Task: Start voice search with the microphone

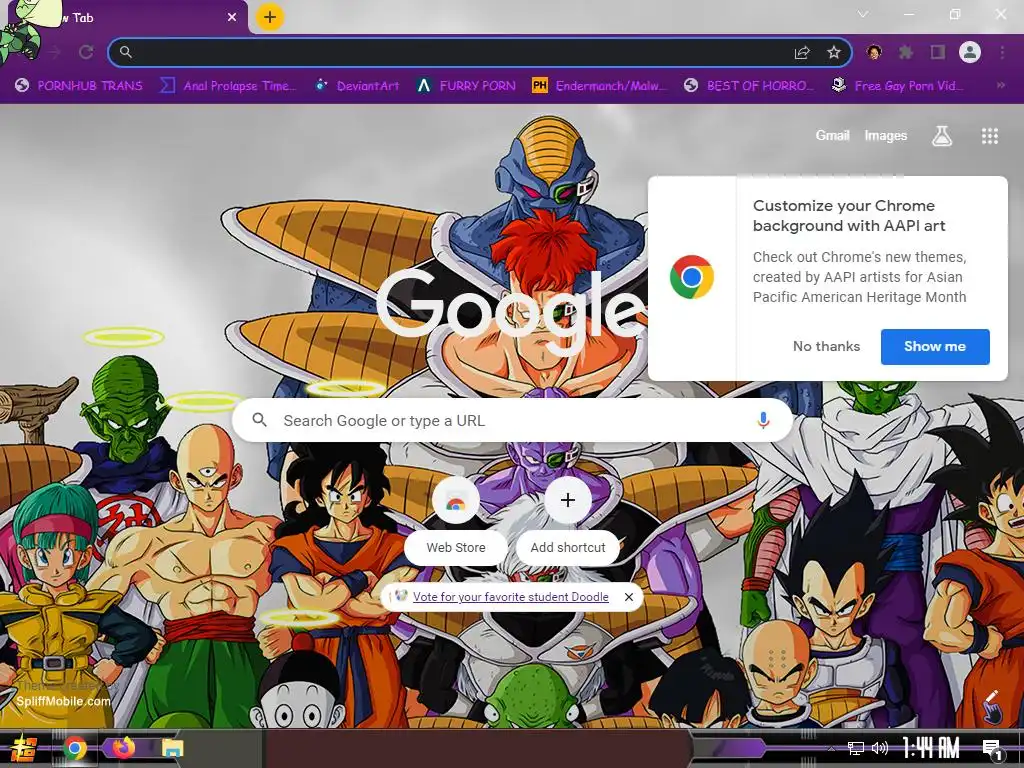Action: pos(763,421)
